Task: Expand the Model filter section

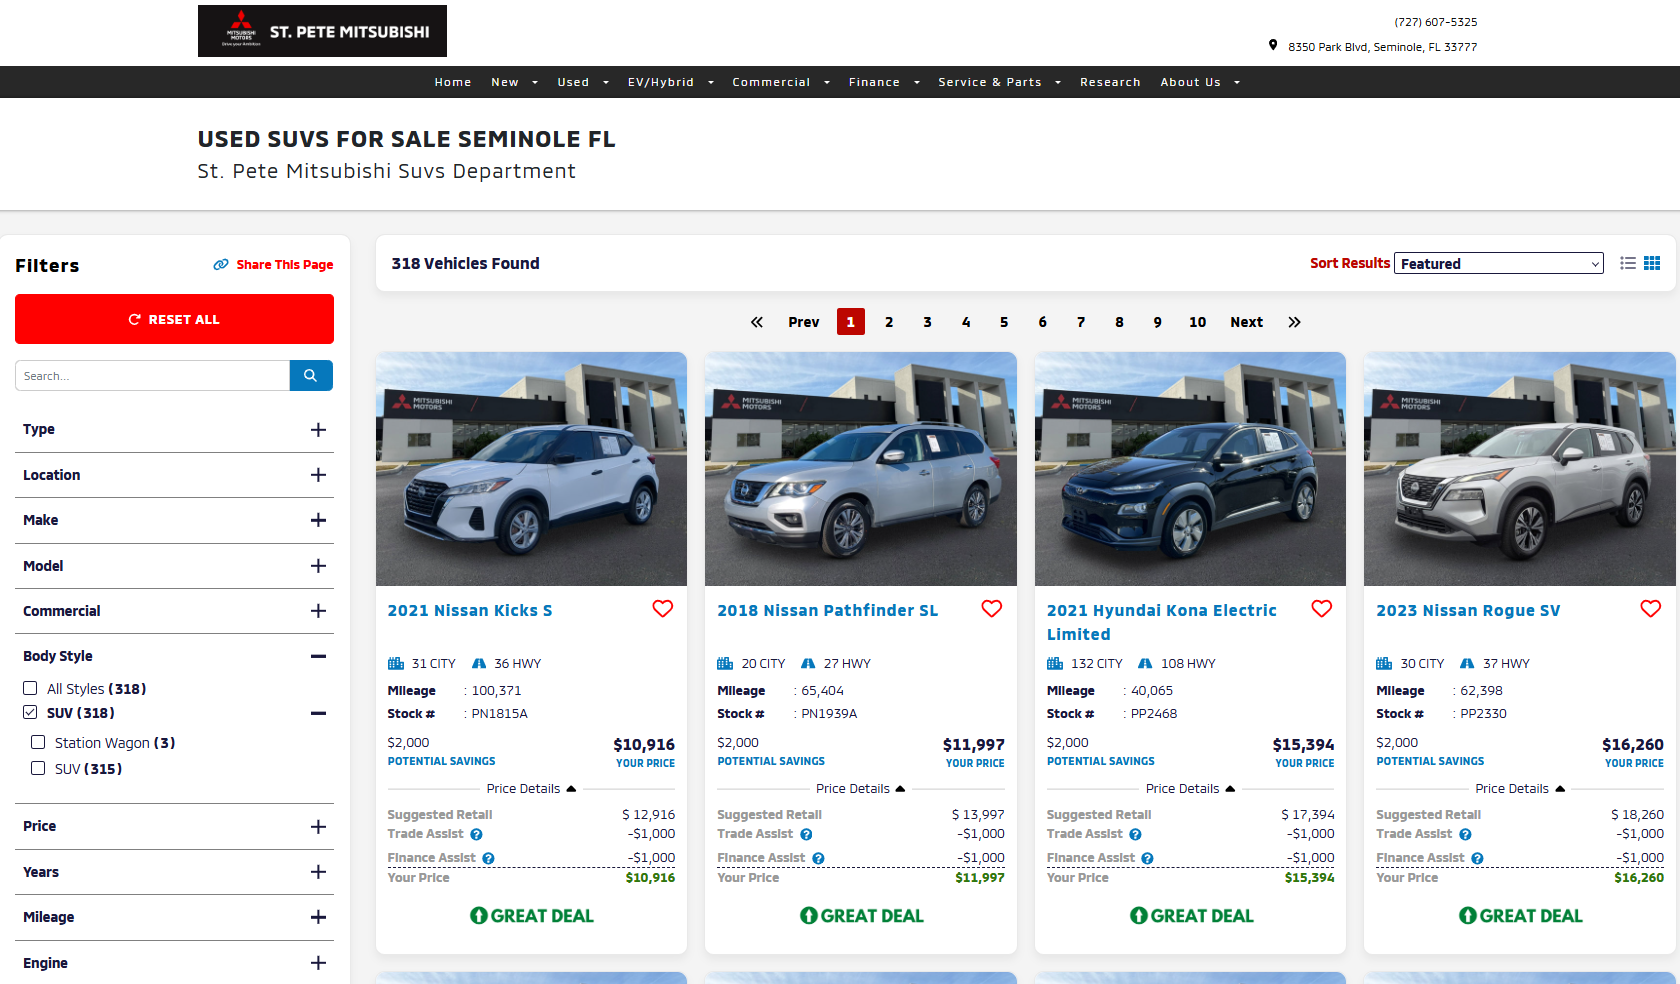Action: (x=175, y=566)
